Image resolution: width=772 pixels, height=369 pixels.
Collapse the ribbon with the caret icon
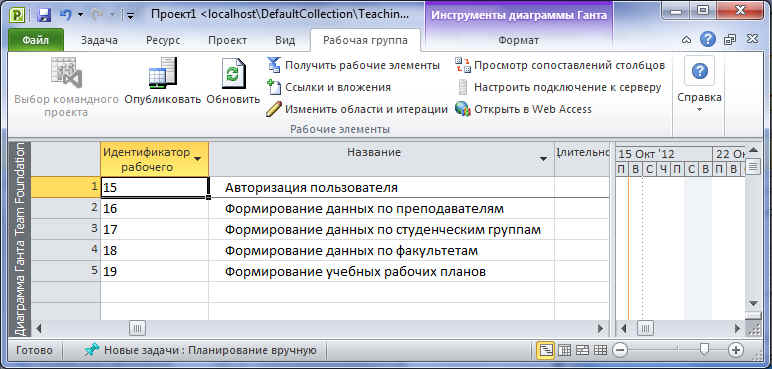[687, 40]
